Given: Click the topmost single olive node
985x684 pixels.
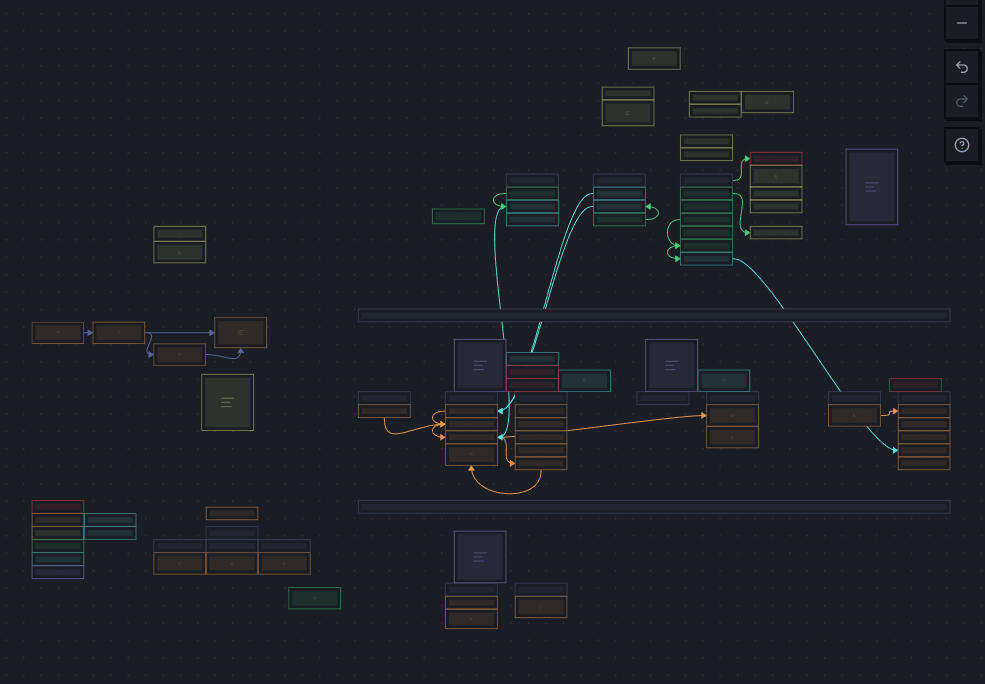Looking at the screenshot, I should [x=654, y=58].
